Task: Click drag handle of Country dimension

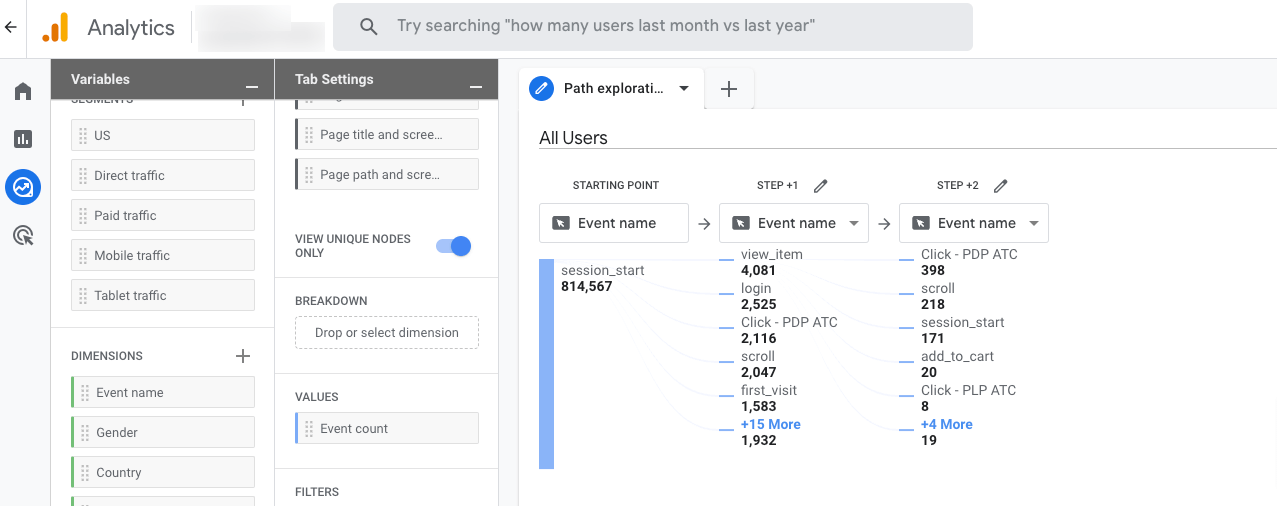Action: click(85, 472)
